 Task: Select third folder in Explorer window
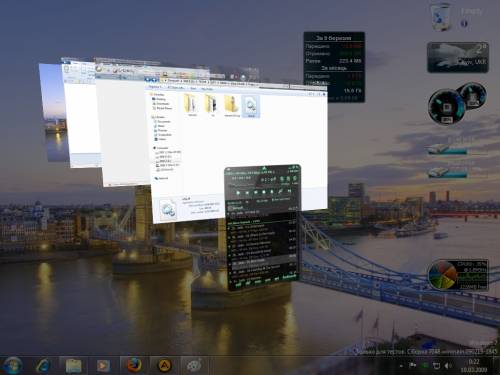point(232,105)
